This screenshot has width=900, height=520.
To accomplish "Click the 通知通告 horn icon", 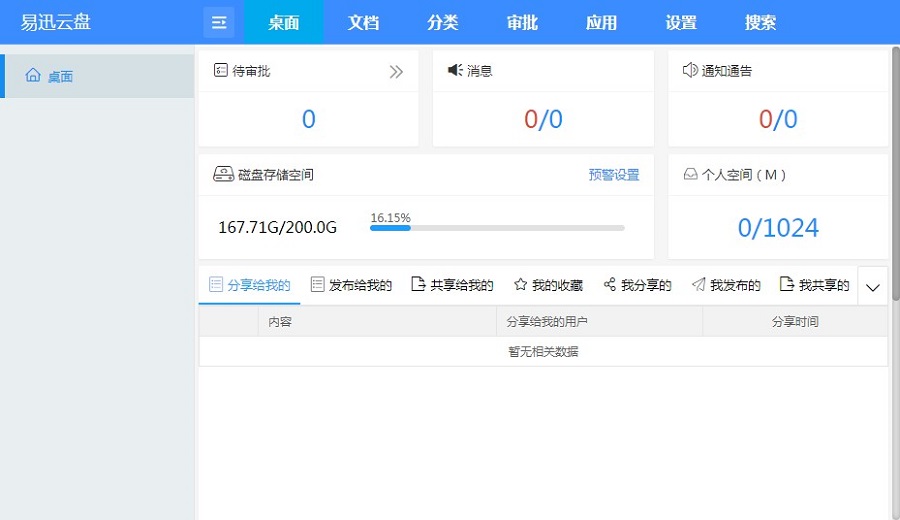I will pyautogui.click(x=690, y=70).
